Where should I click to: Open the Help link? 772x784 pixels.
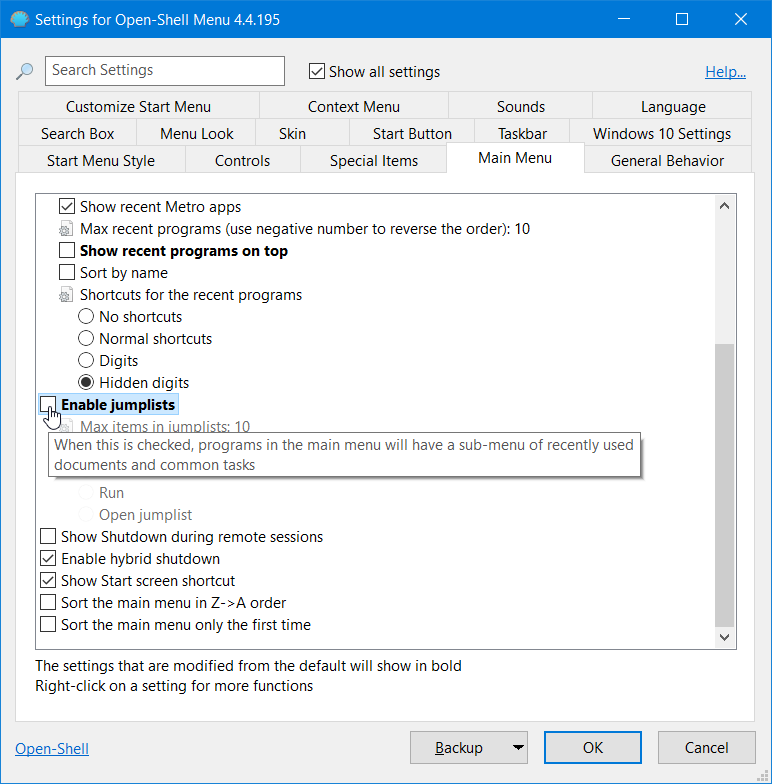coord(726,72)
